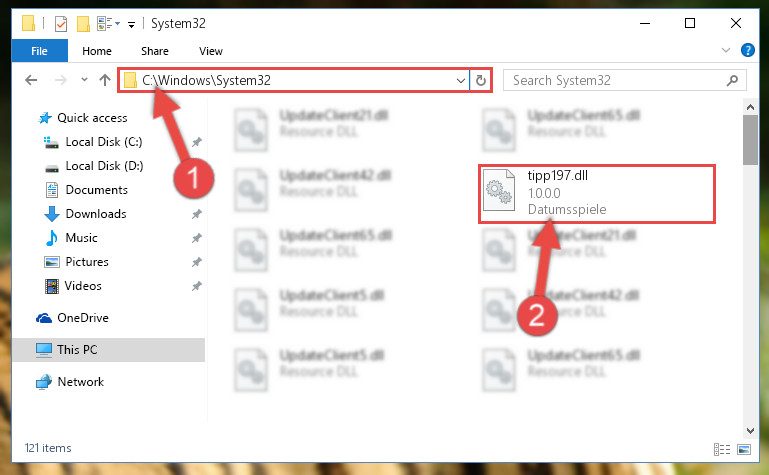Select the tipp197.dll file
This screenshot has width=769, height=475.
click(596, 194)
